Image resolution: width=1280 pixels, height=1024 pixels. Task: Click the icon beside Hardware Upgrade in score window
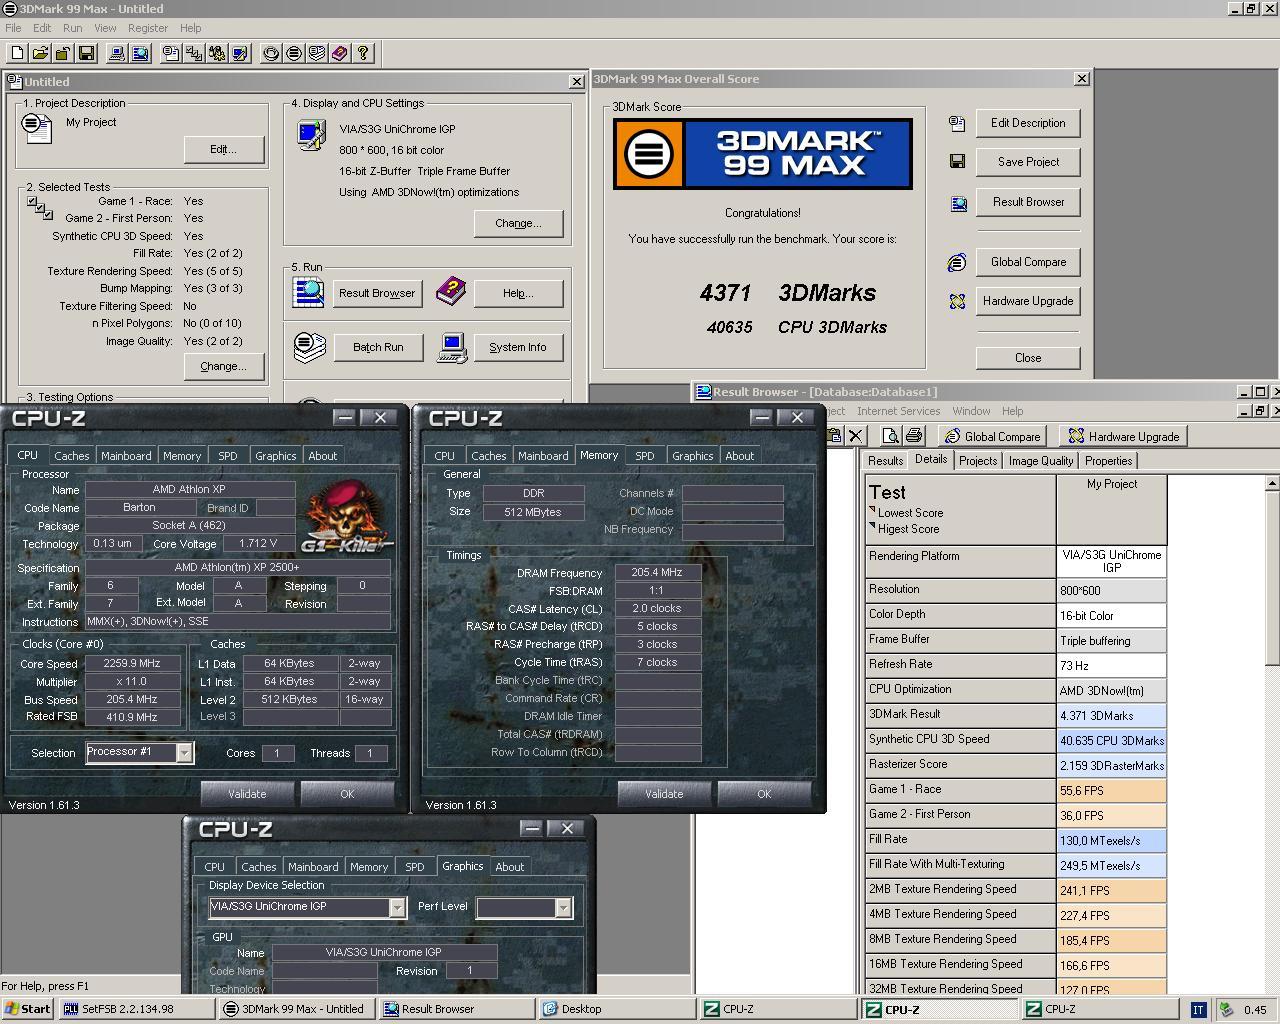pyautogui.click(x=957, y=301)
